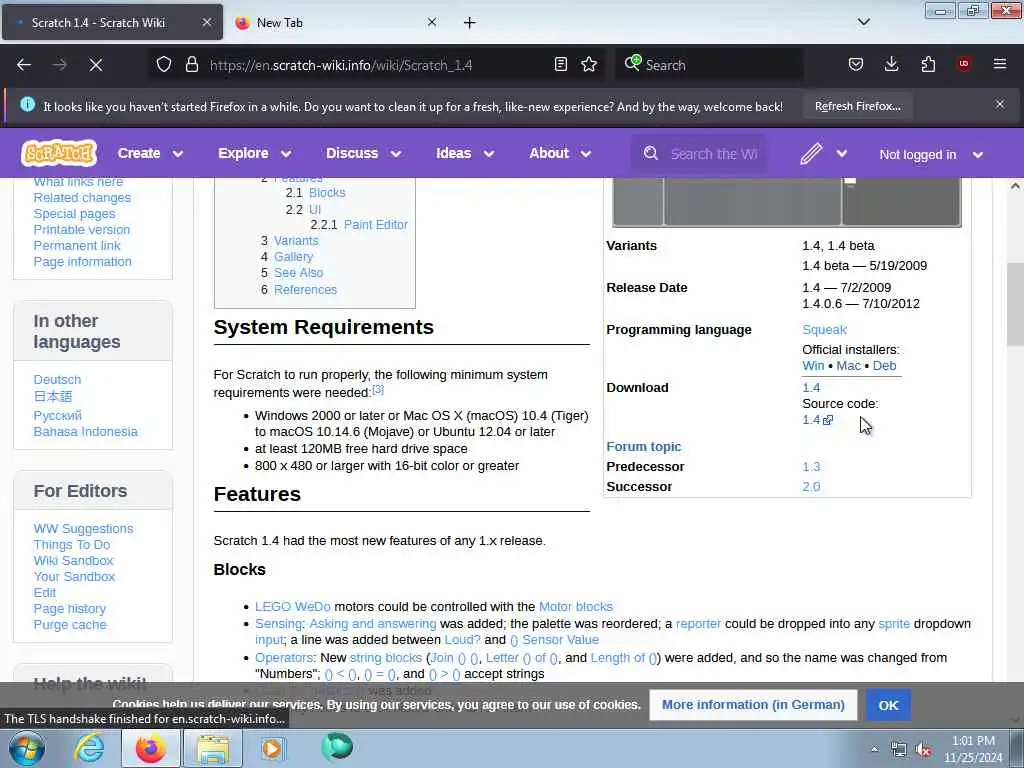Accept cookies with the OK button
The width and height of the screenshot is (1024, 768).
tap(888, 705)
